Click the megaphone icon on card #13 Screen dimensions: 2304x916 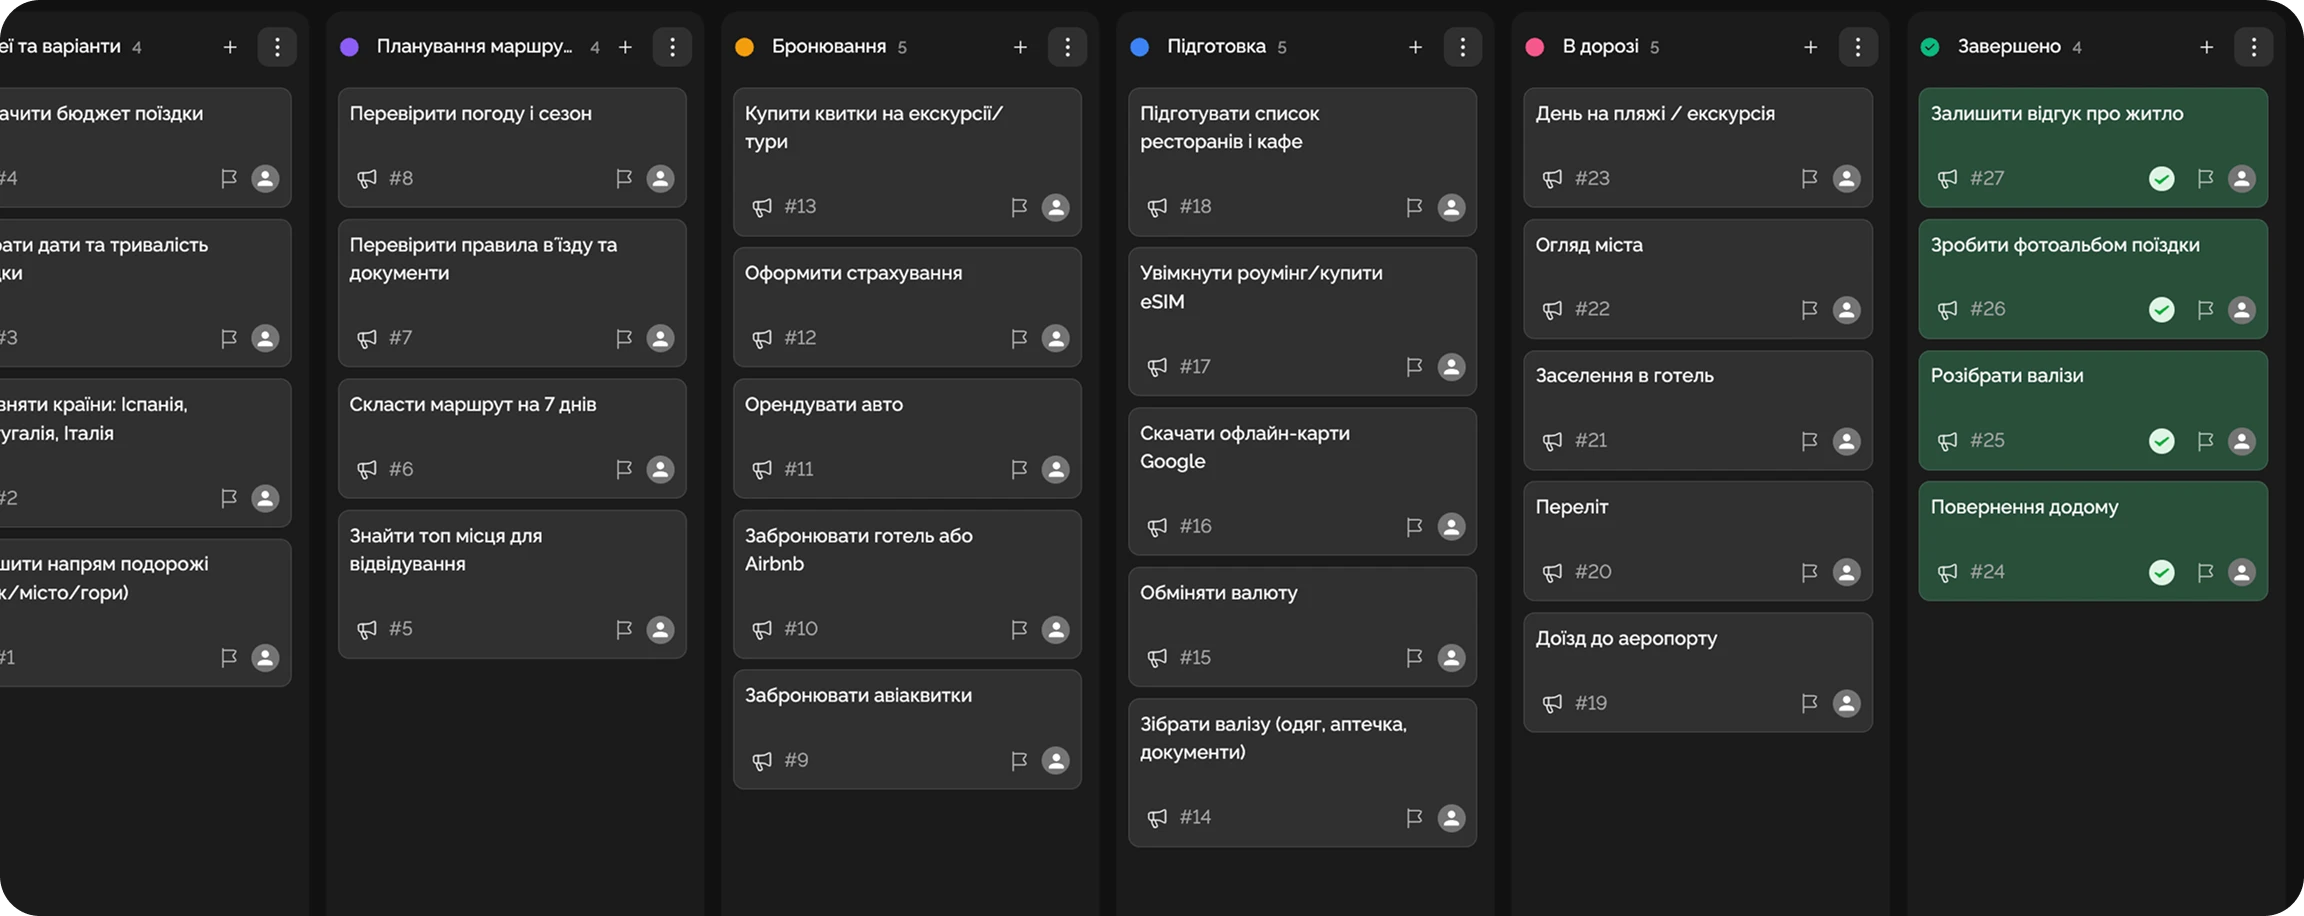point(762,207)
